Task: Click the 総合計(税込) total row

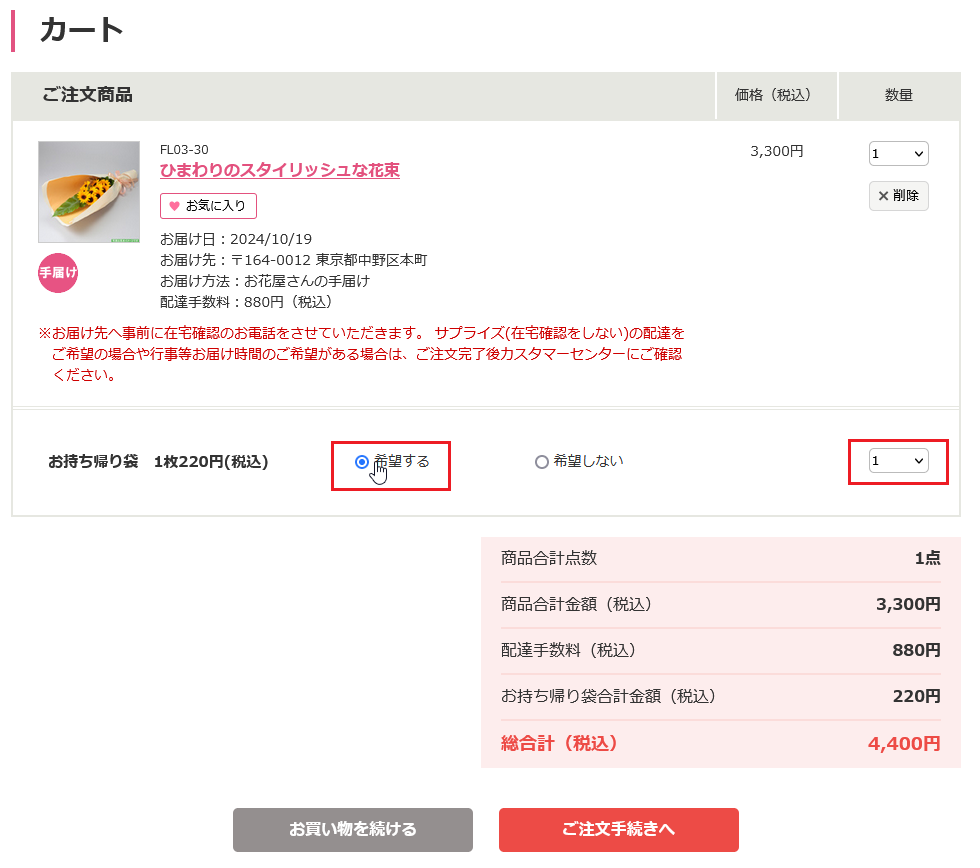Action: click(720, 744)
